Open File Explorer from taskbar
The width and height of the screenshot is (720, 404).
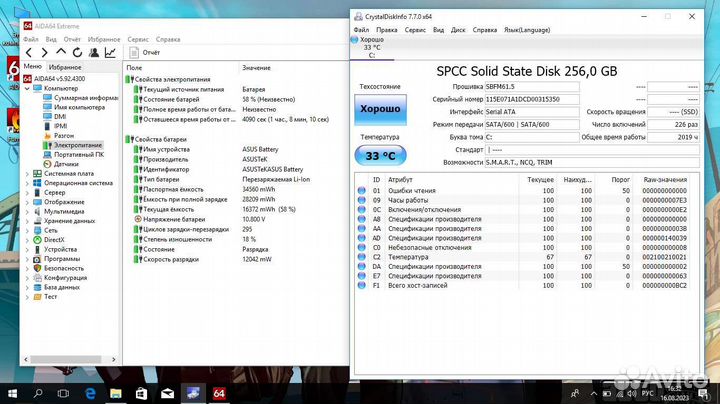(x=116, y=393)
